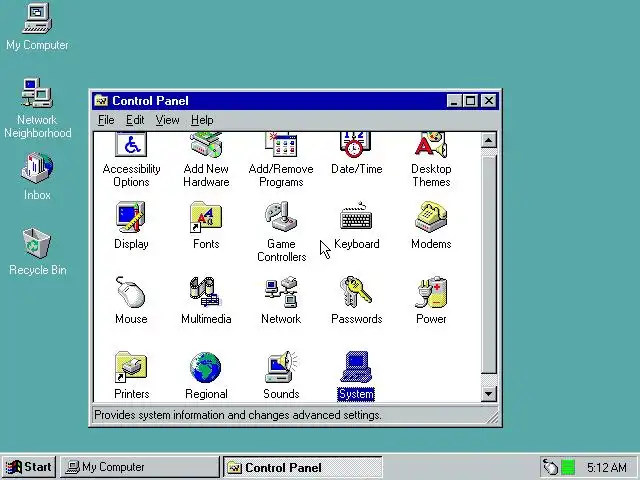Screen dimensions: 640x480
Task: Maximize the Control Panel window
Action: click(470, 101)
